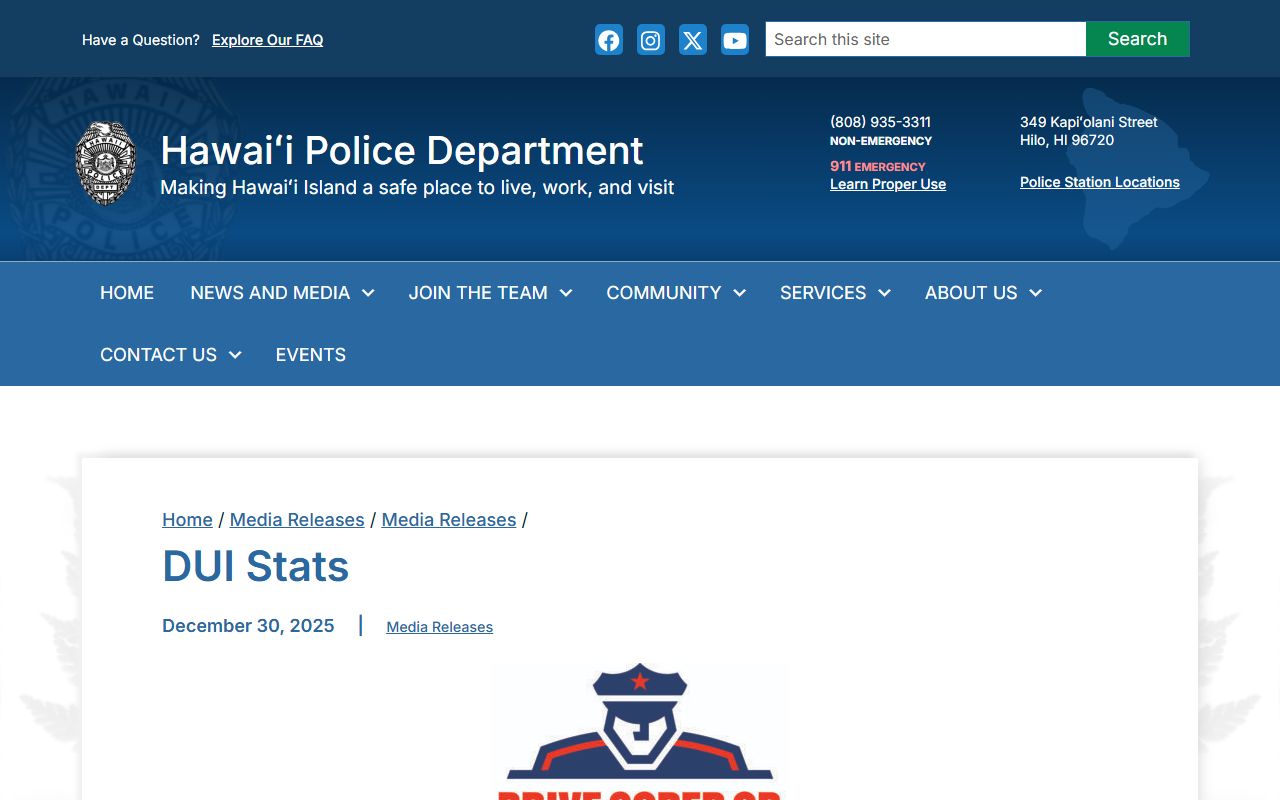Click the DUI Stats heading
Screen dimensions: 1280x800
pos(256,566)
